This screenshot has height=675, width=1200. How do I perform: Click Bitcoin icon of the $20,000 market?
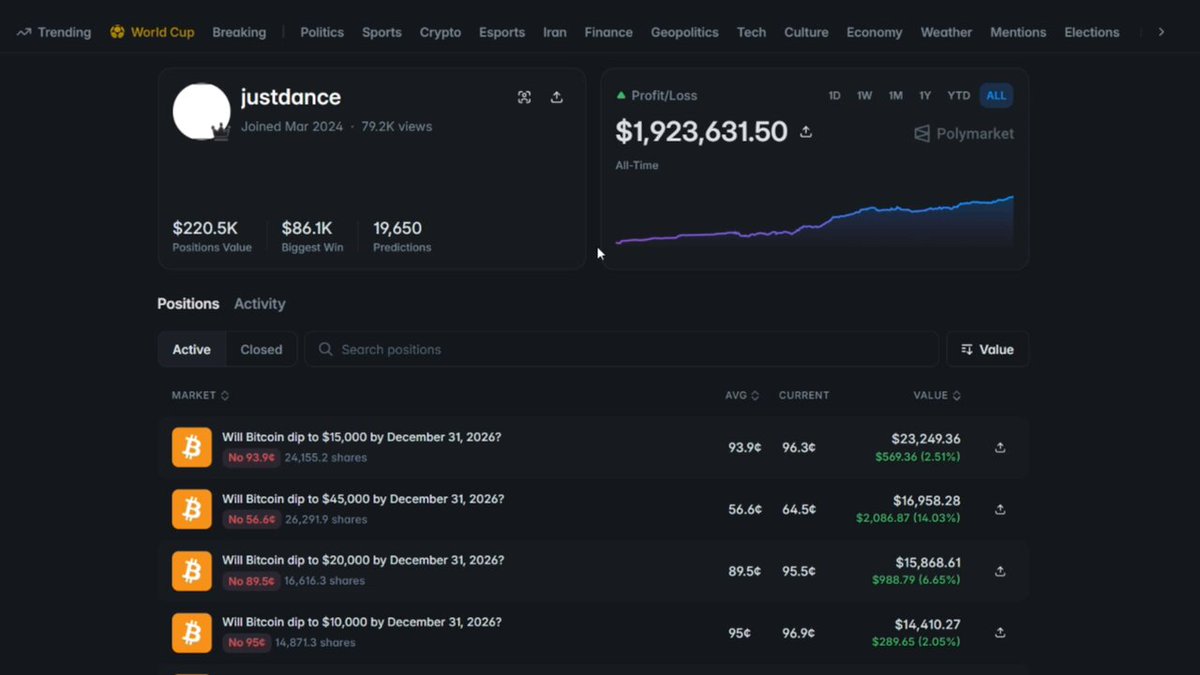coord(192,571)
